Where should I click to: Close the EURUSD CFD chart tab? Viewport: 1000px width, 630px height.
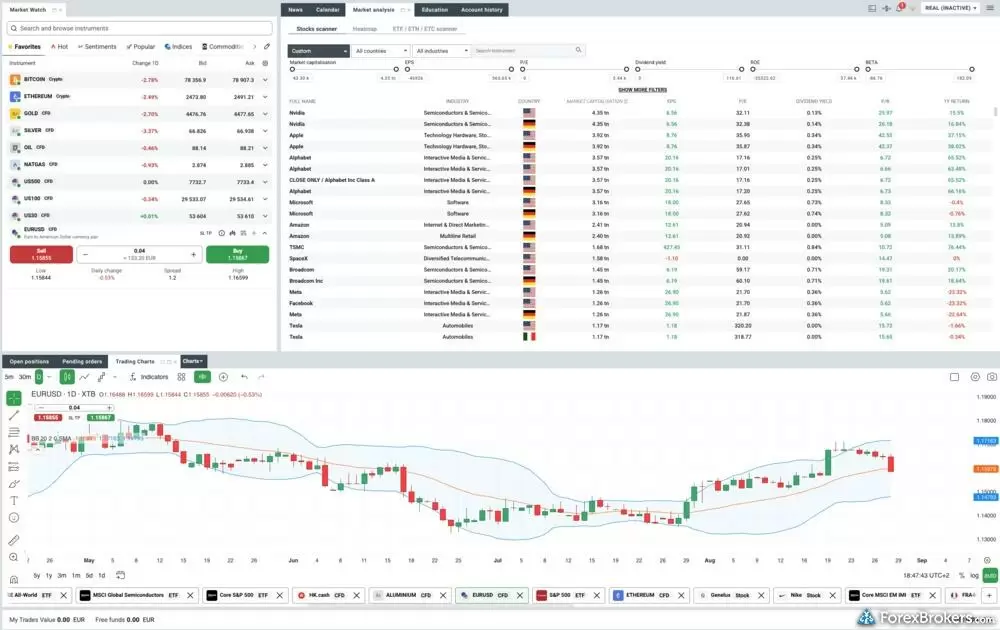[520, 595]
